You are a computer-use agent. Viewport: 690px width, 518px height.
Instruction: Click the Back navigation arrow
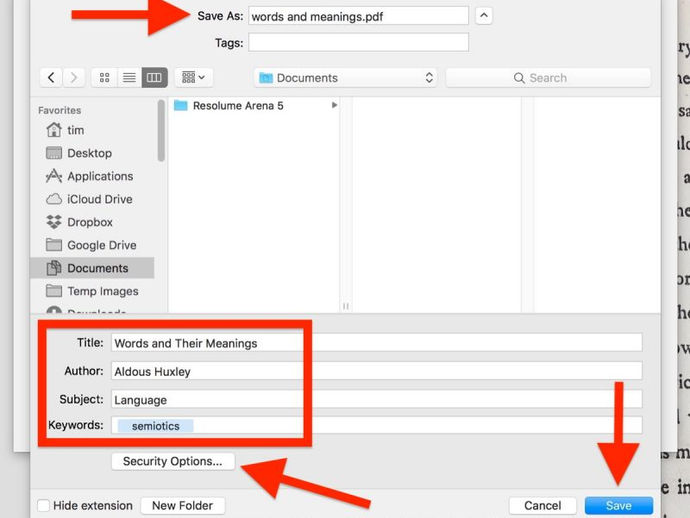point(51,78)
